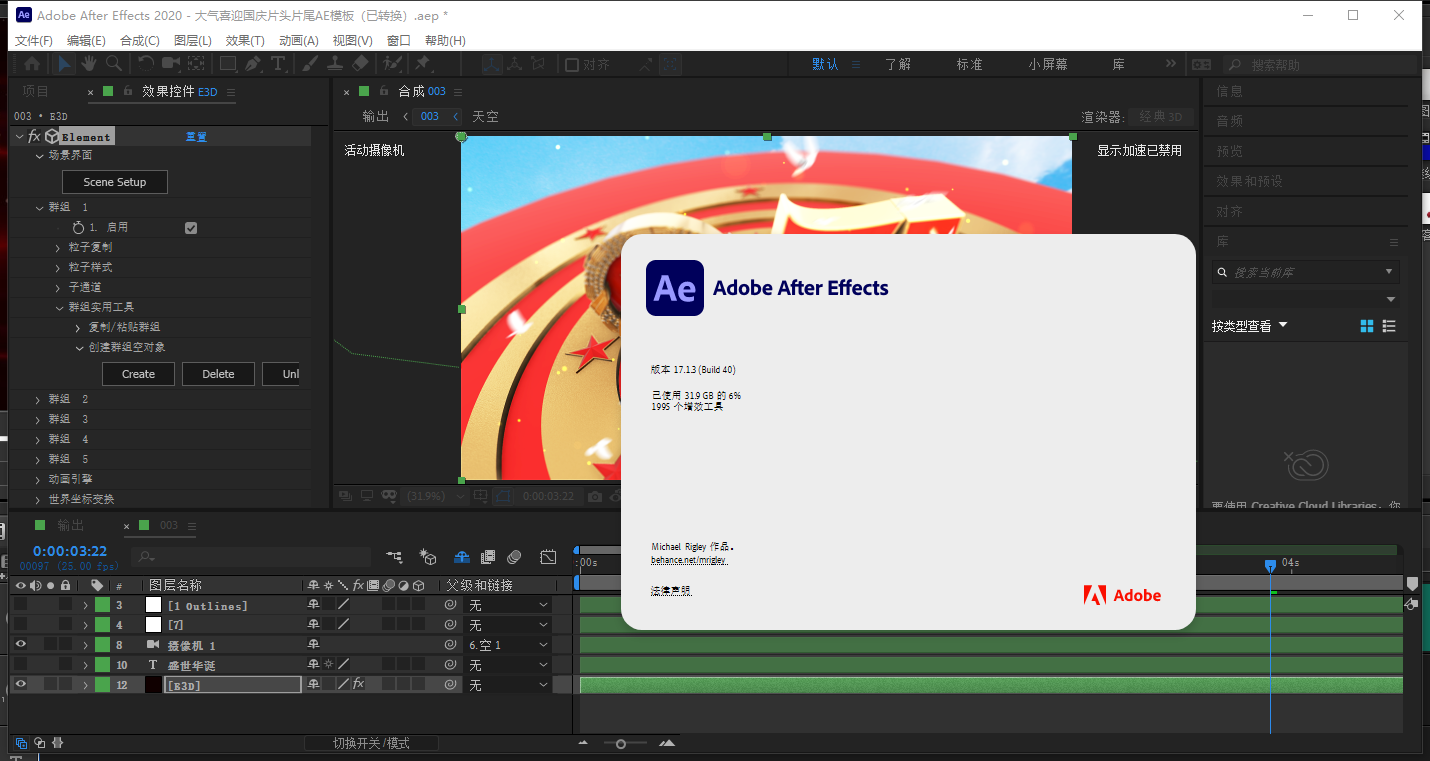Click the Scene Setup button
This screenshot has width=1430, height=761.
(115, 182)
